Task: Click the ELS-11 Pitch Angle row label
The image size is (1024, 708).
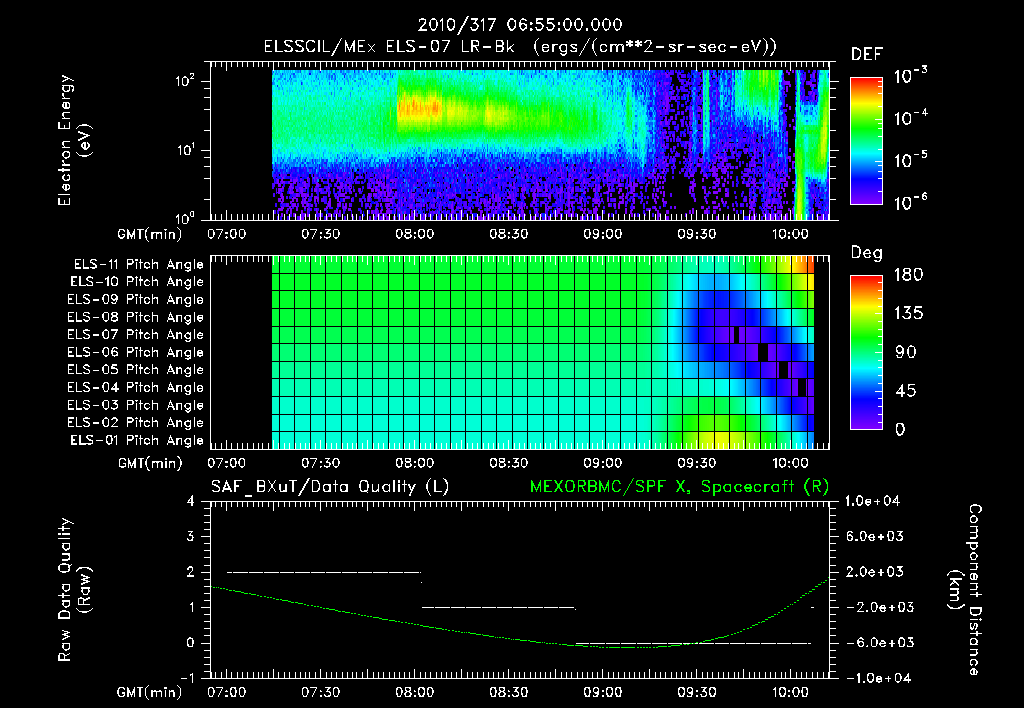Action: 138,265
